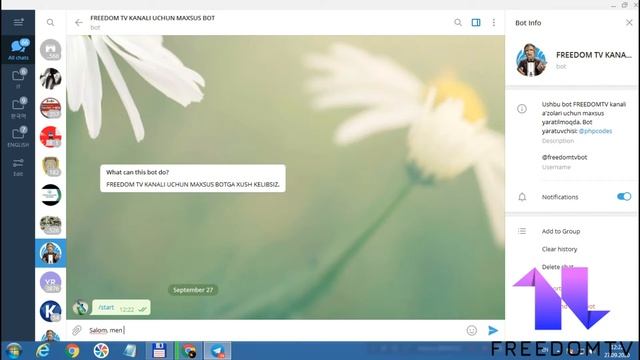Open the bot's profile picture in Bot Info
Image resolution: width=640 pixels, height=360 pixels.
tap(531, 60)
